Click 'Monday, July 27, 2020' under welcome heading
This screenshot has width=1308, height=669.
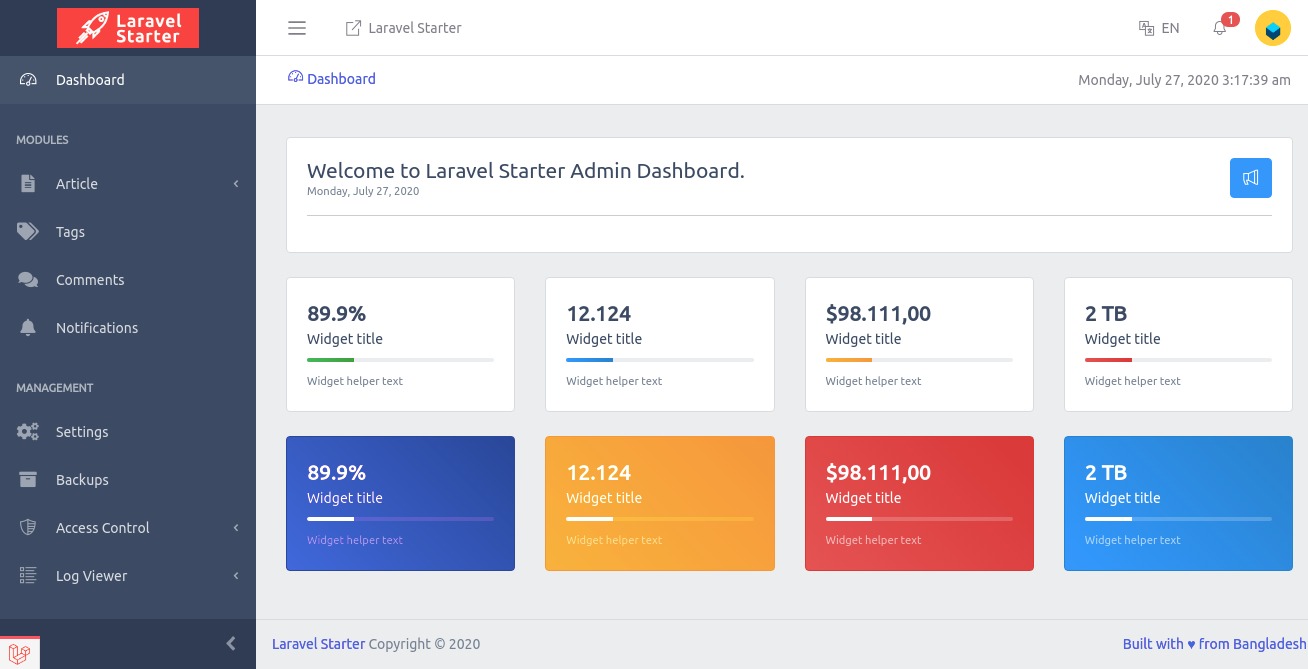363,191
